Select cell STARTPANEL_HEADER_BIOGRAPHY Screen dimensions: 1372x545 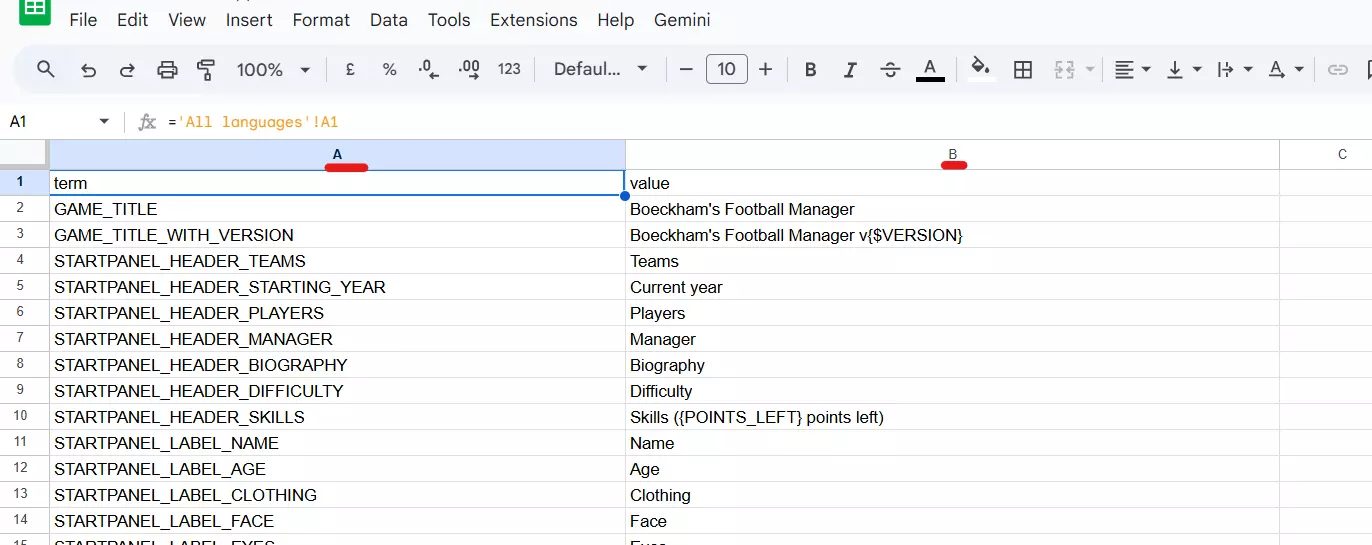click(337, 365)
